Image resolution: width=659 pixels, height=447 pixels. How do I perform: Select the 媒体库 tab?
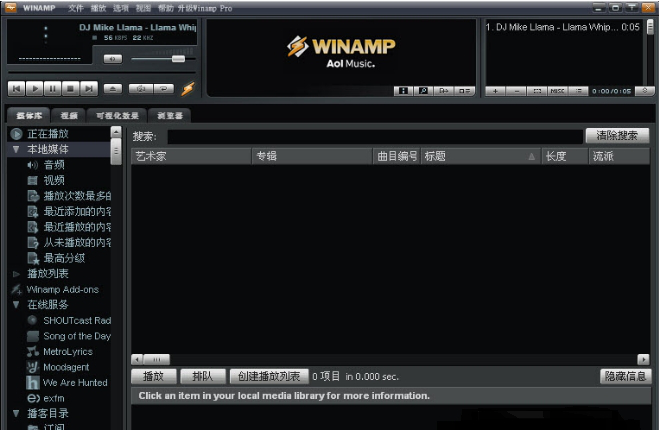29,116
